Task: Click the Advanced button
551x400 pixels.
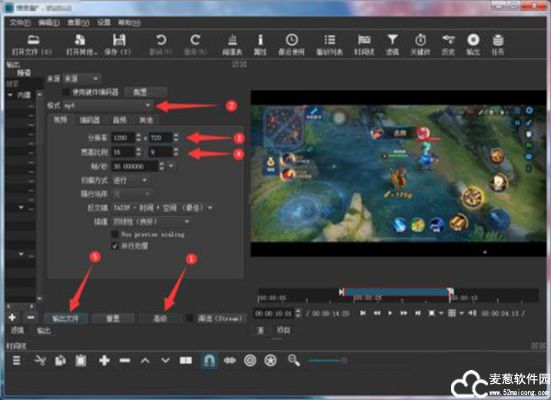Action: 160,318
